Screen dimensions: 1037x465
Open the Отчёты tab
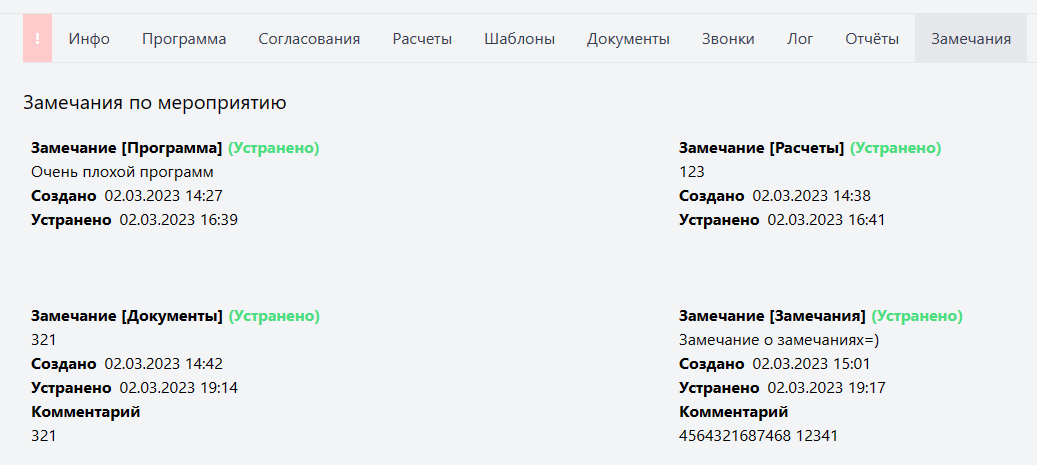pyautogui.click(x=872, y=39)
